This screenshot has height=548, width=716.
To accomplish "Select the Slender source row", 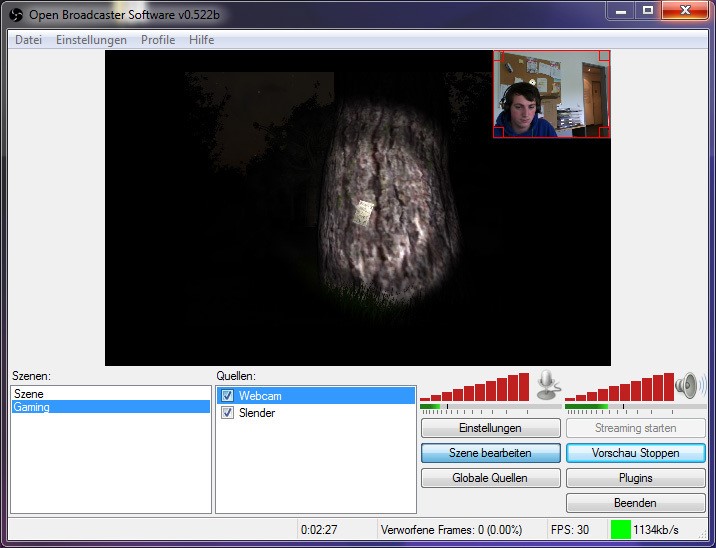I will click(316, 413).
